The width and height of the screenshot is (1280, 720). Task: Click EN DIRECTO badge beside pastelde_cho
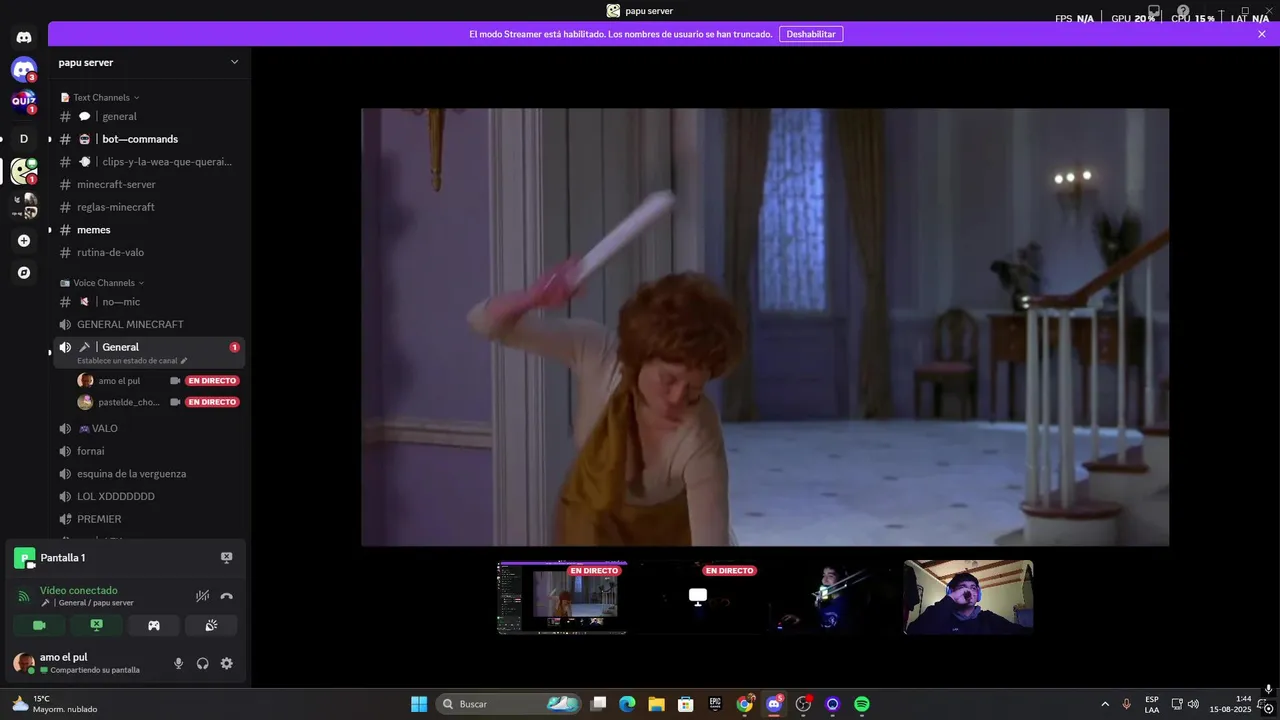click(x=212, y=402)
